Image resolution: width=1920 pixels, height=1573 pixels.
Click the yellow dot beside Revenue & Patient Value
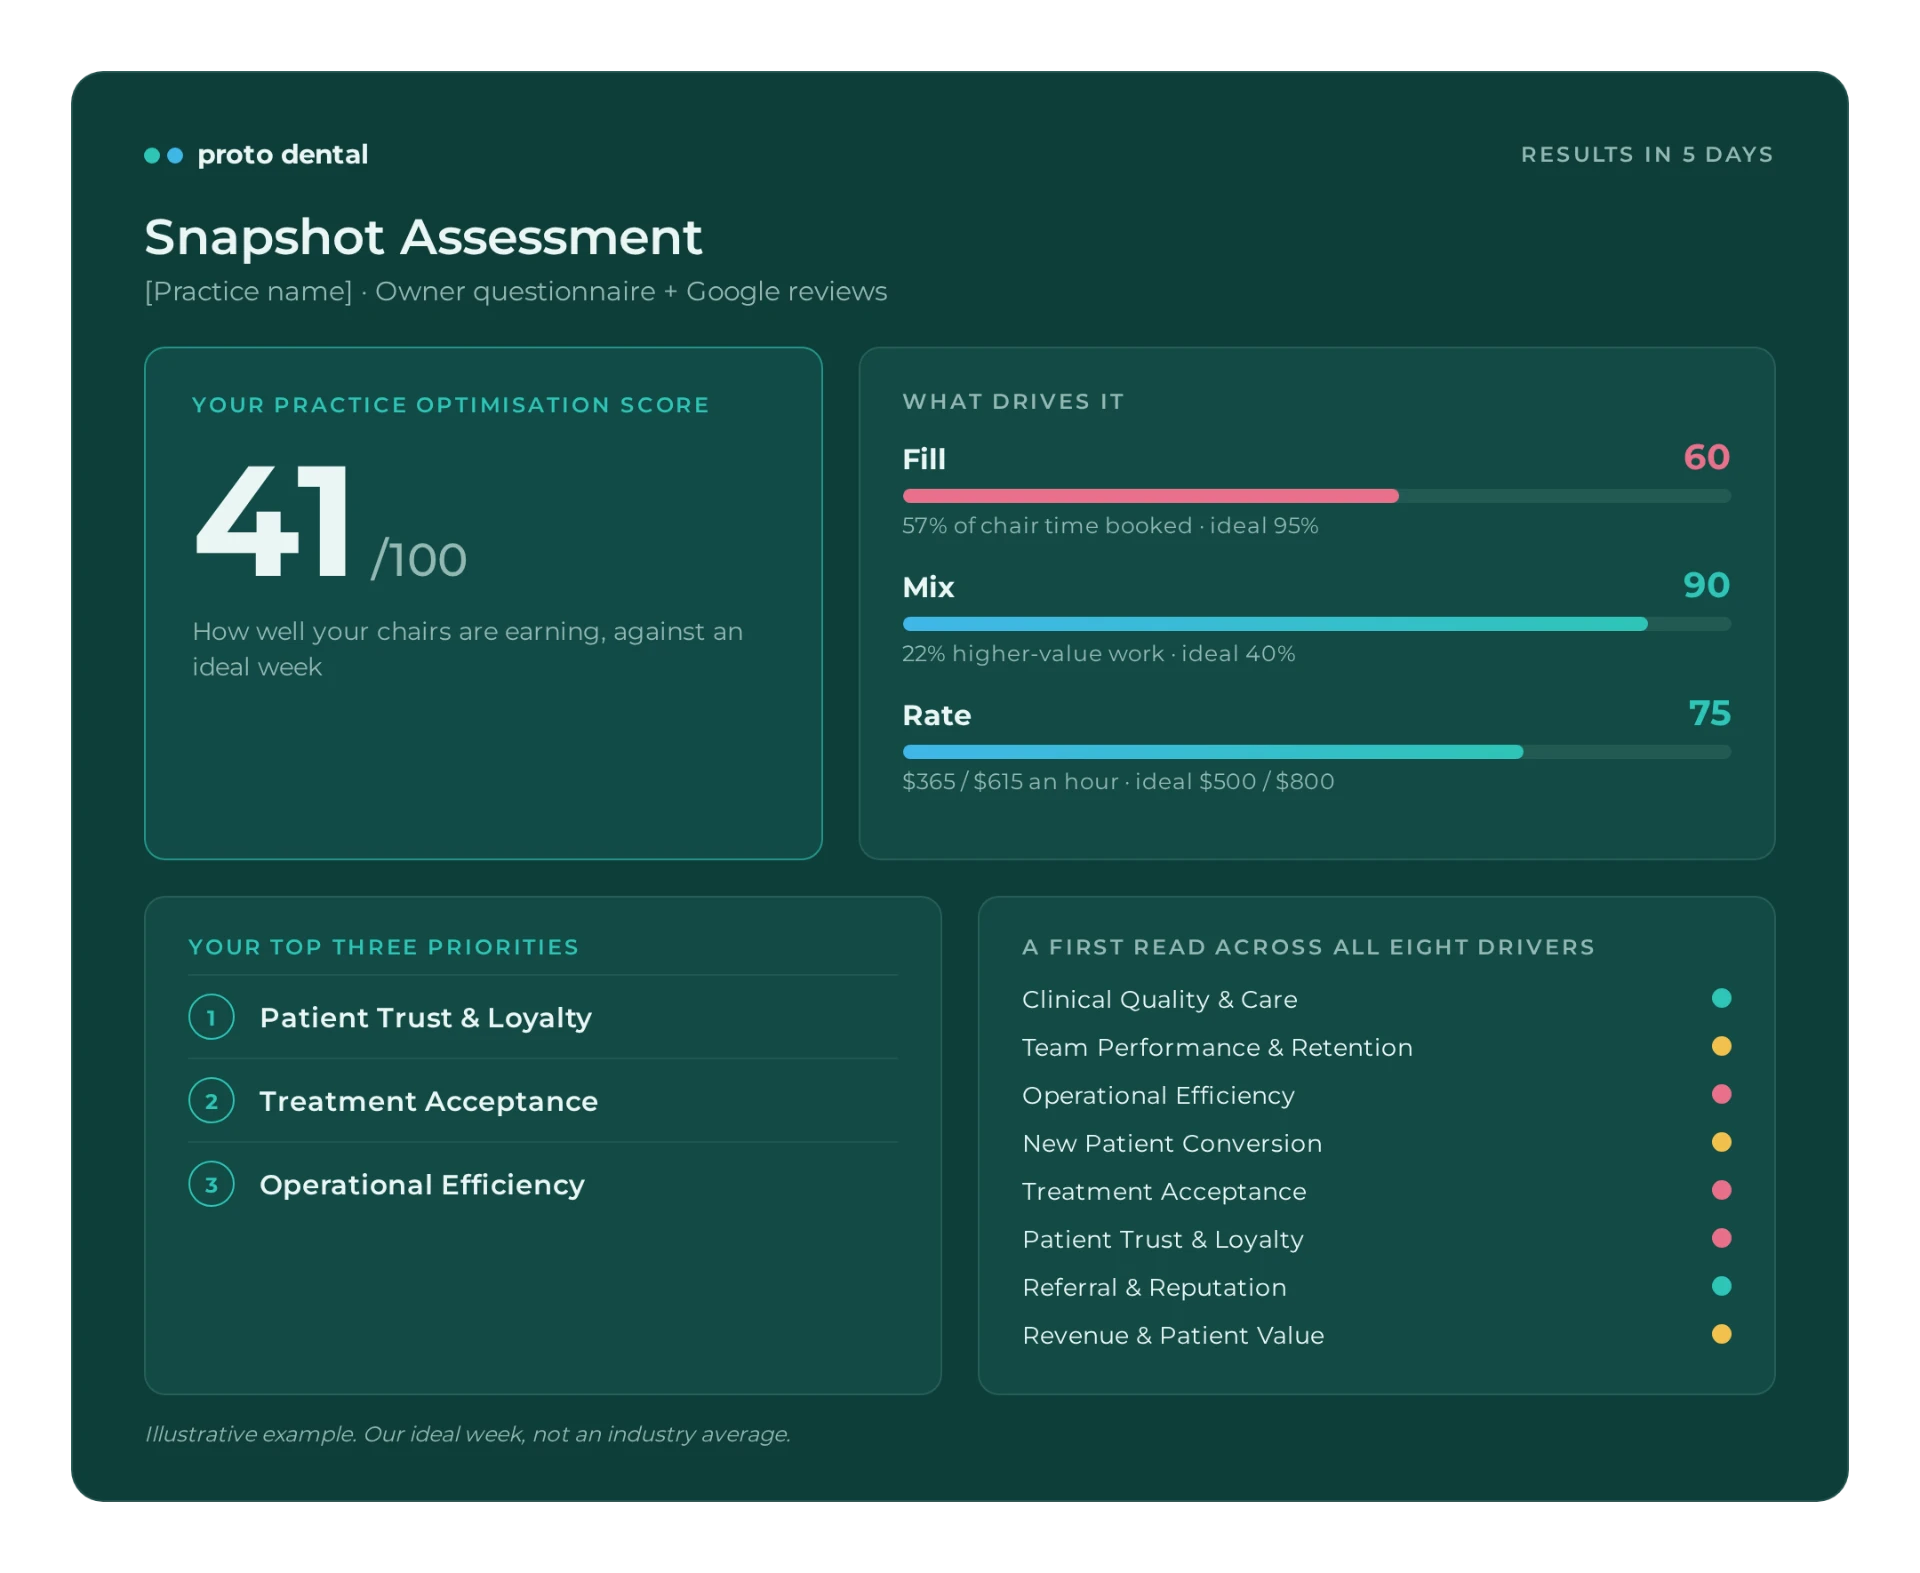coord(1721,1334)
